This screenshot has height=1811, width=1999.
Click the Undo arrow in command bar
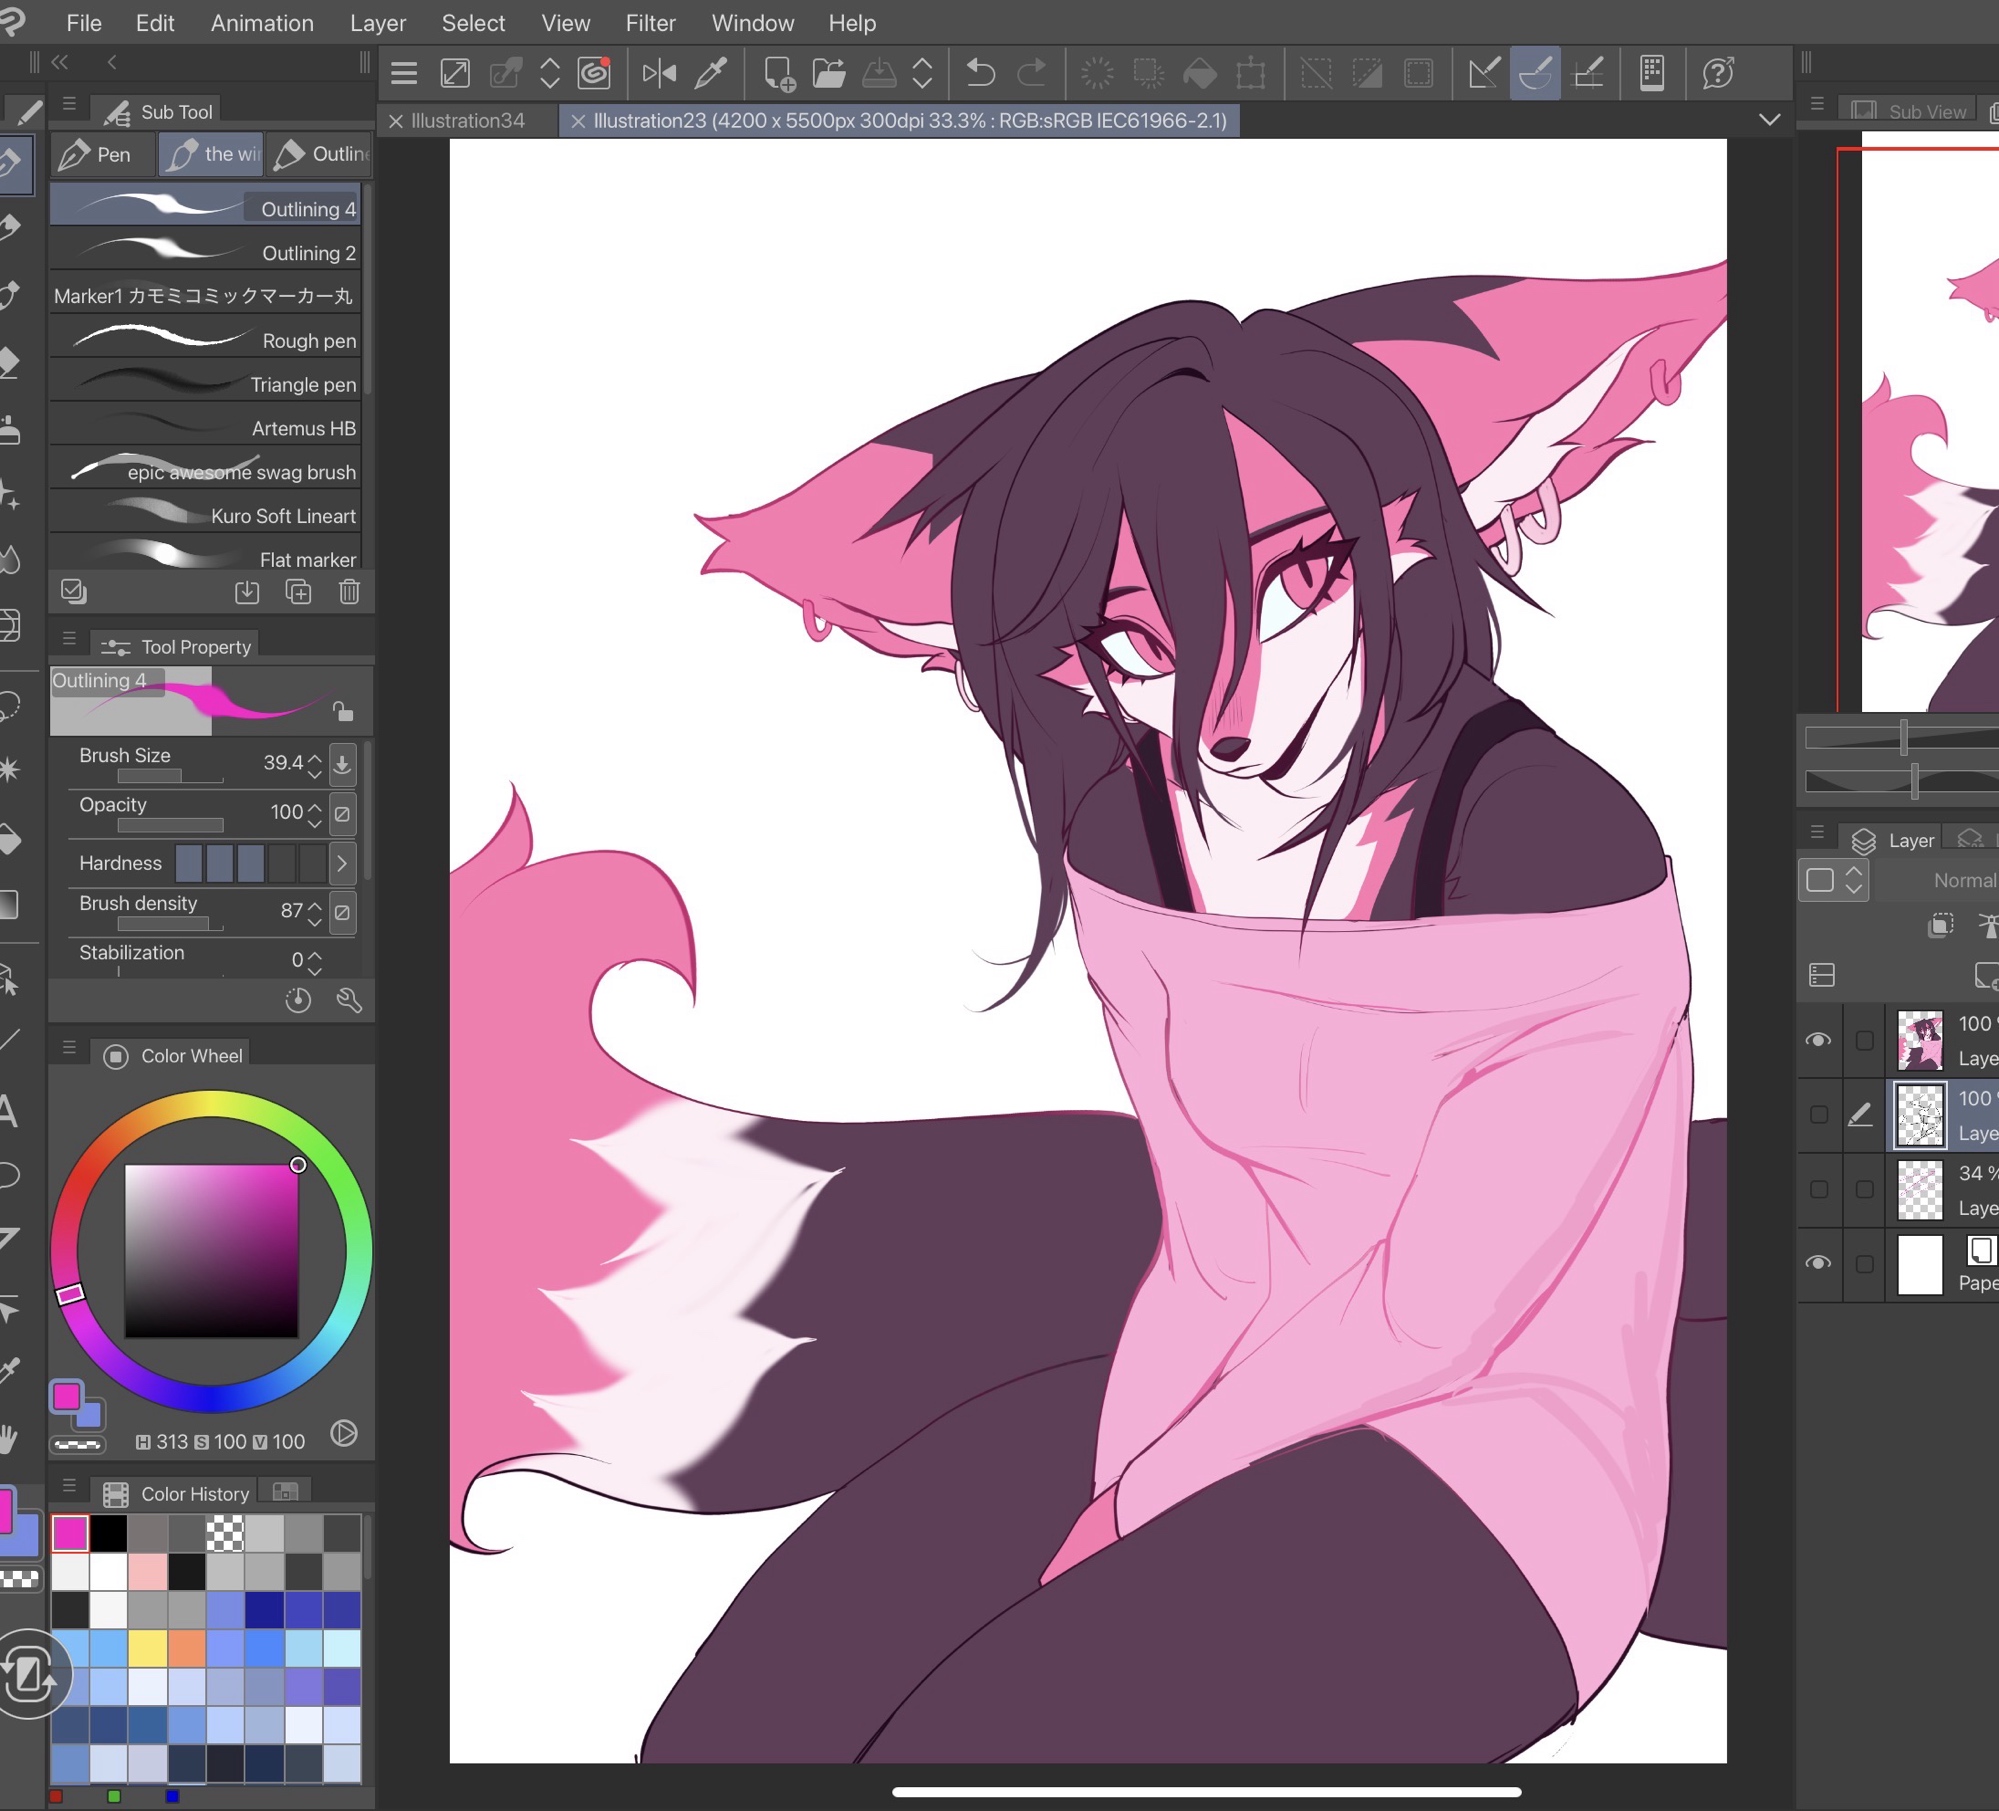pos(981,73)
